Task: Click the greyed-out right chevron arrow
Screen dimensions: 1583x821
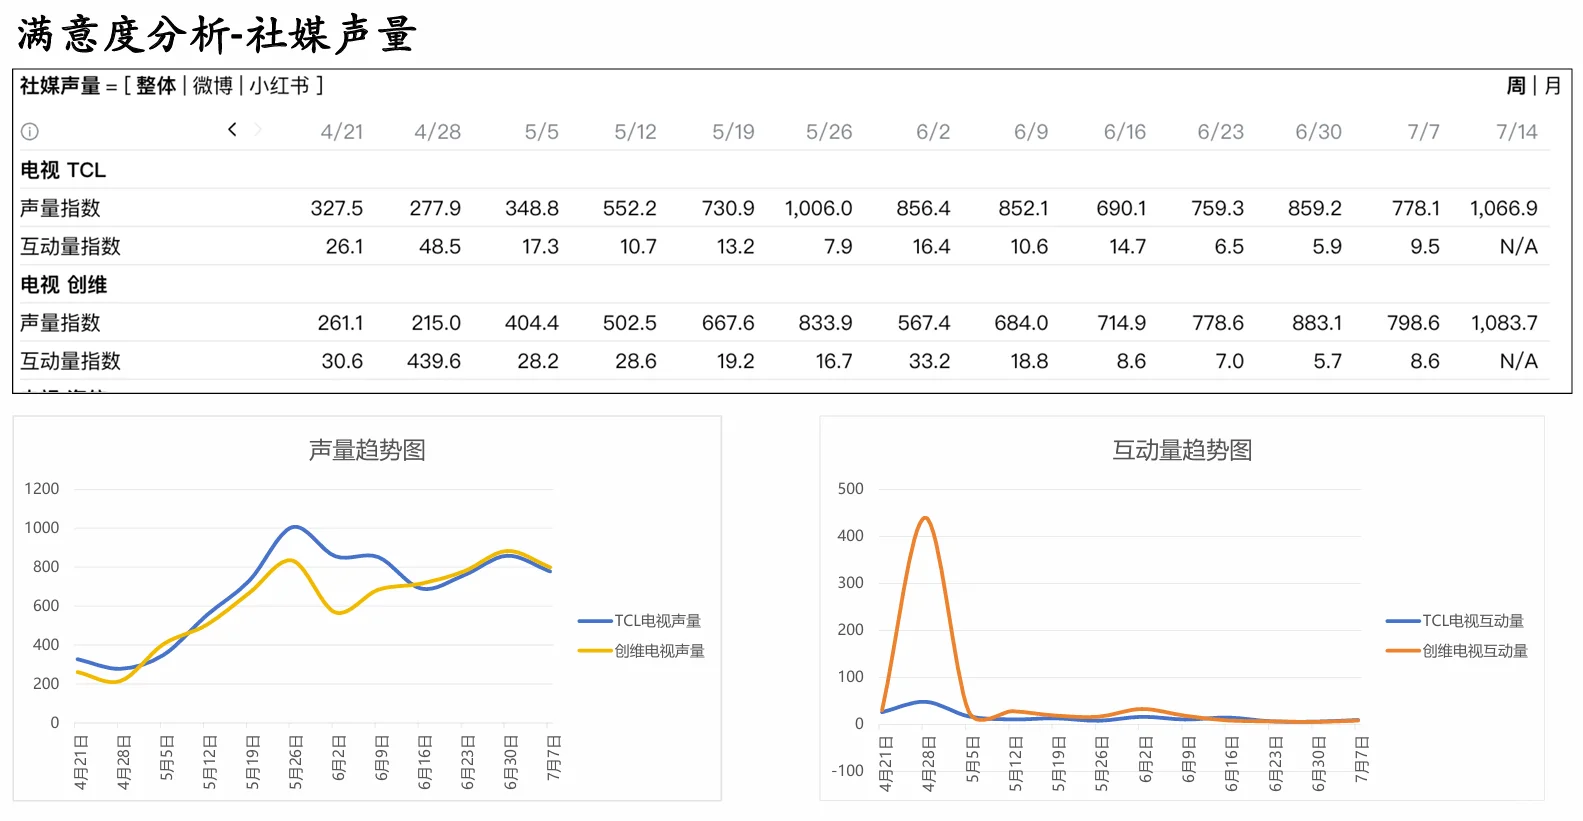Action: pyautogui.click(x=258, y=129)
